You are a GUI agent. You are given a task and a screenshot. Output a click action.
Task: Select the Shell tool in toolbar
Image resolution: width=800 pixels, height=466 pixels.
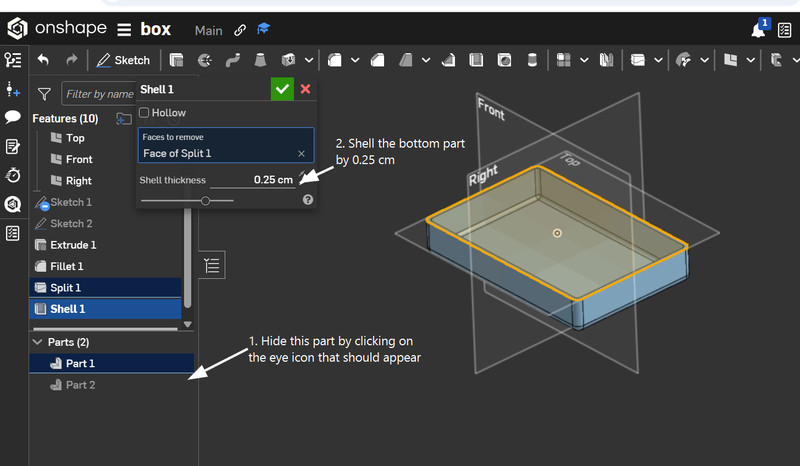pyautogui.click(x=476, y=60)
